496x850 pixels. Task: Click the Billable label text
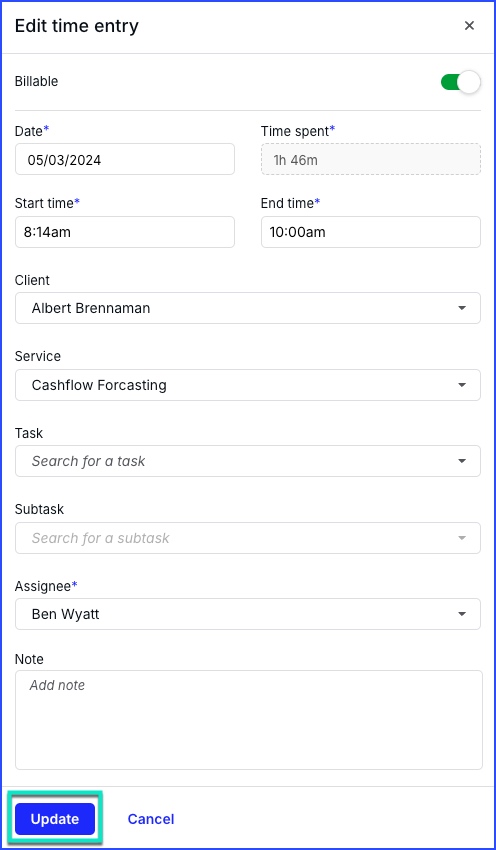(36, 81)
